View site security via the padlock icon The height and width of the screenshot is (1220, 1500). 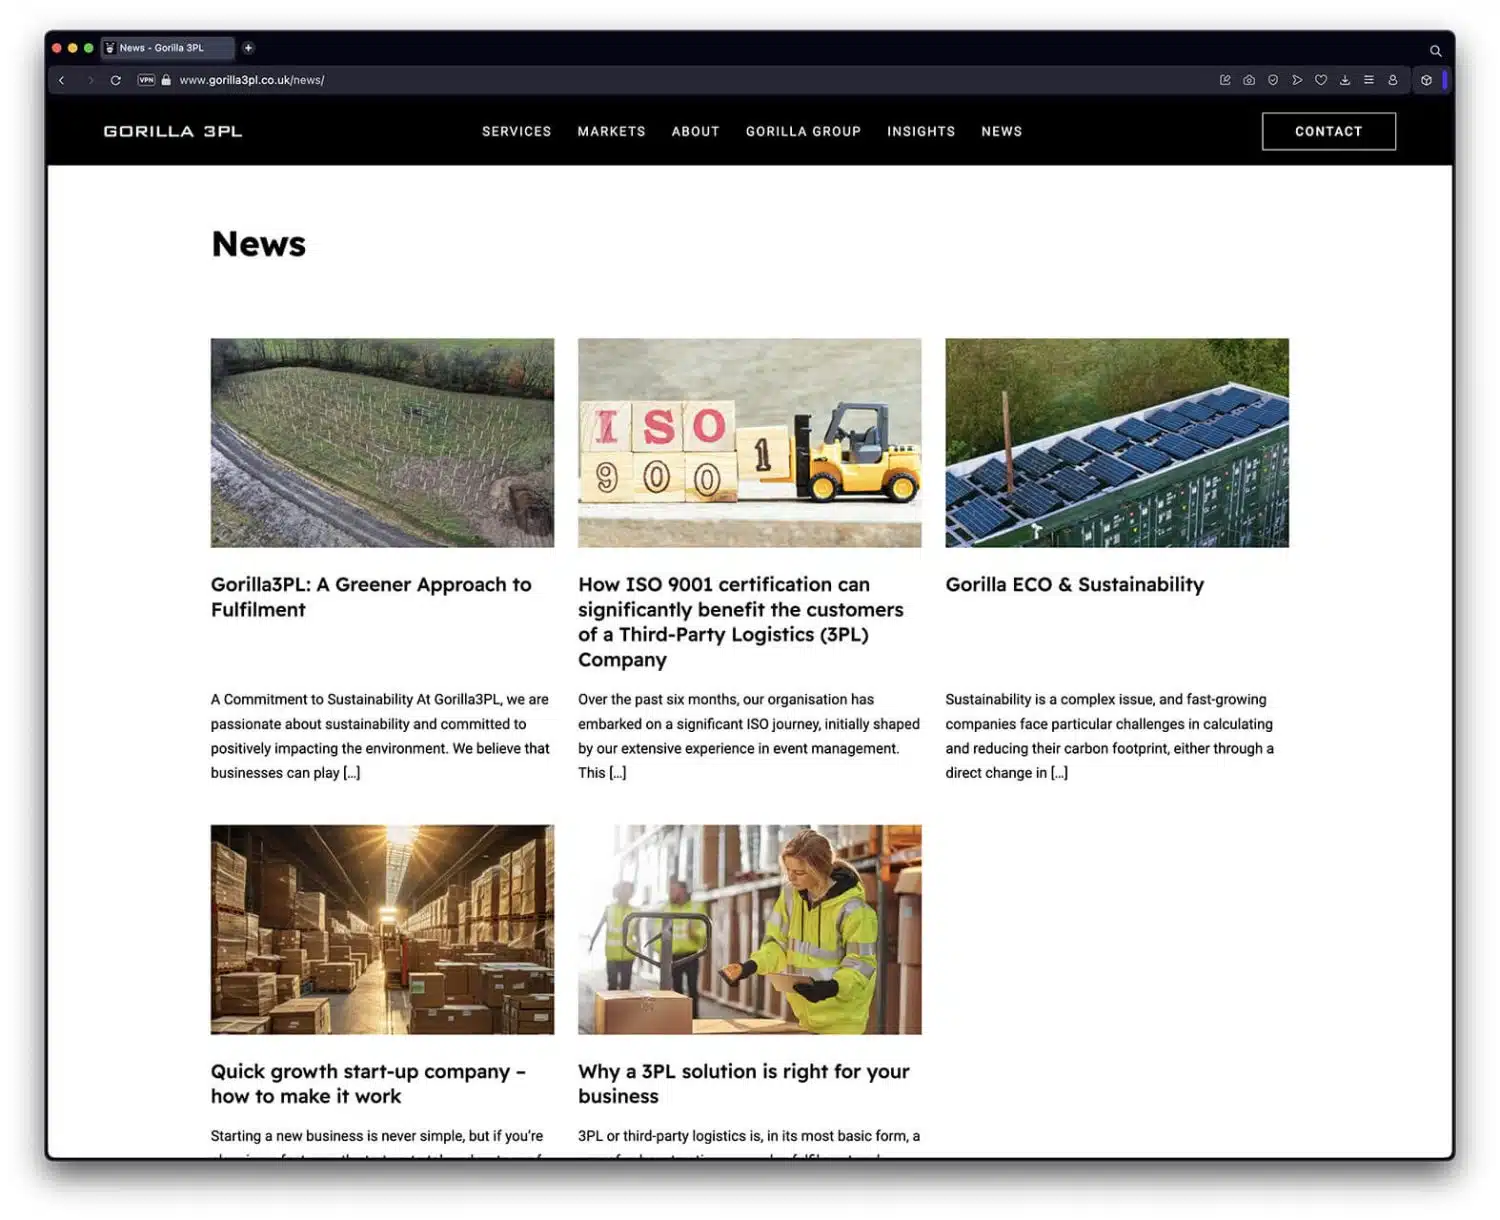(x=166, y=80)
